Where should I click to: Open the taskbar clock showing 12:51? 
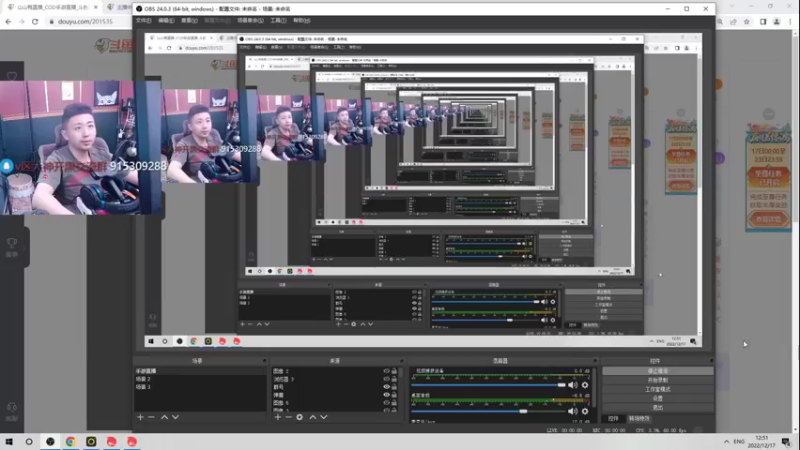coord(761,442)
